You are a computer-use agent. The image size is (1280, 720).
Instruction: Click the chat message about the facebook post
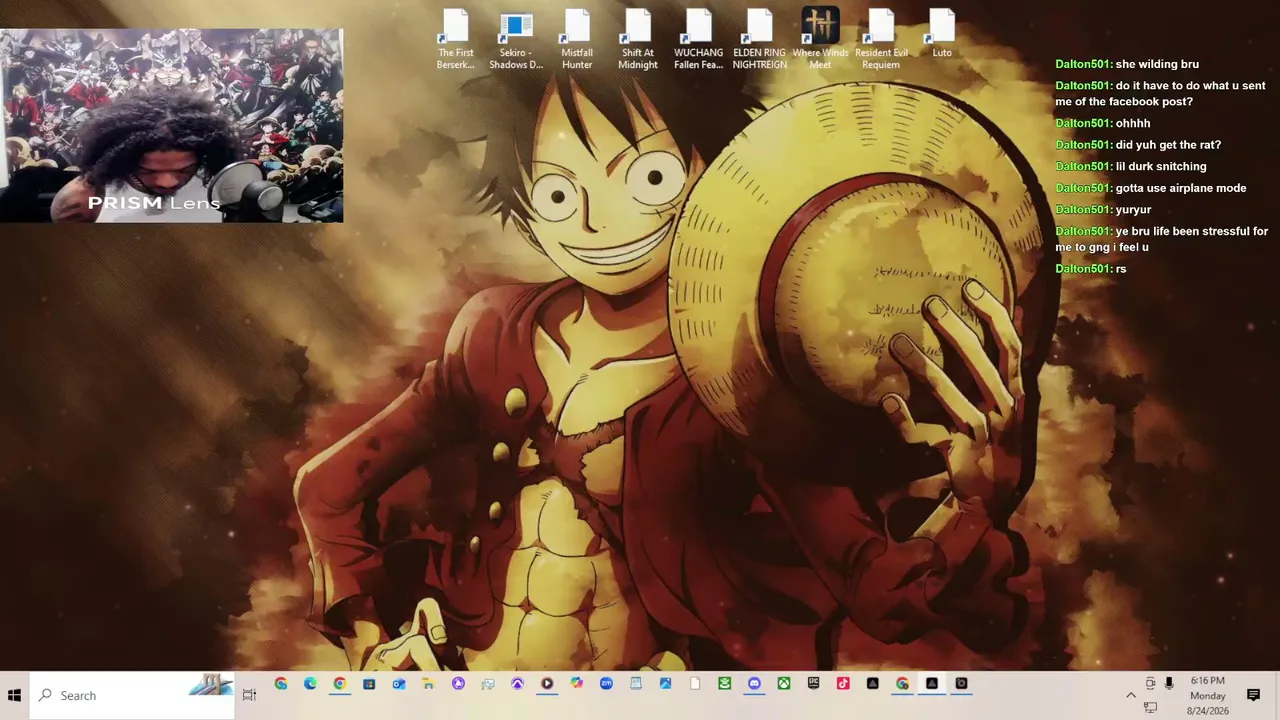coord(1161,94)
